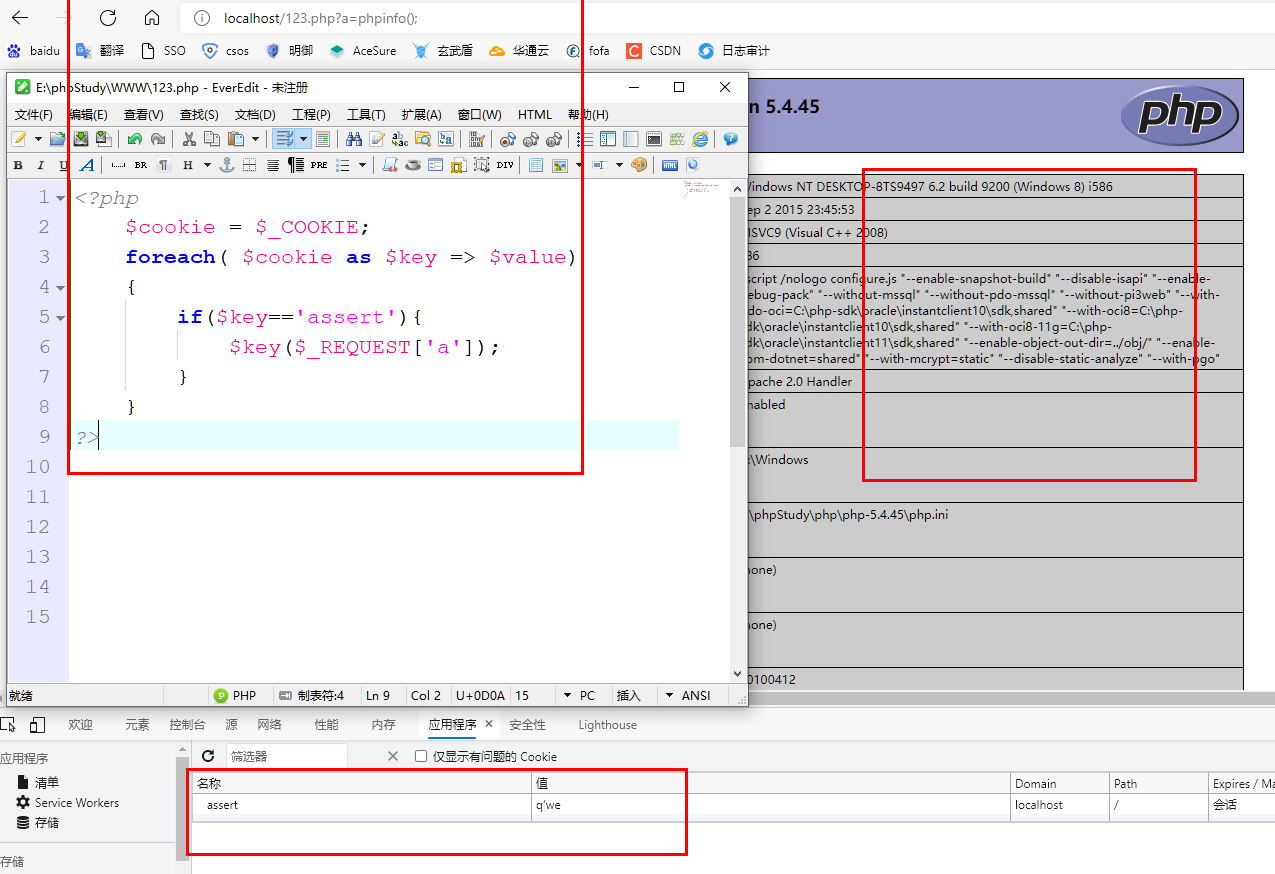This screenshot has width=1275, height=874.
Task: Insert a BR line break tag
Action: point(141,165)
